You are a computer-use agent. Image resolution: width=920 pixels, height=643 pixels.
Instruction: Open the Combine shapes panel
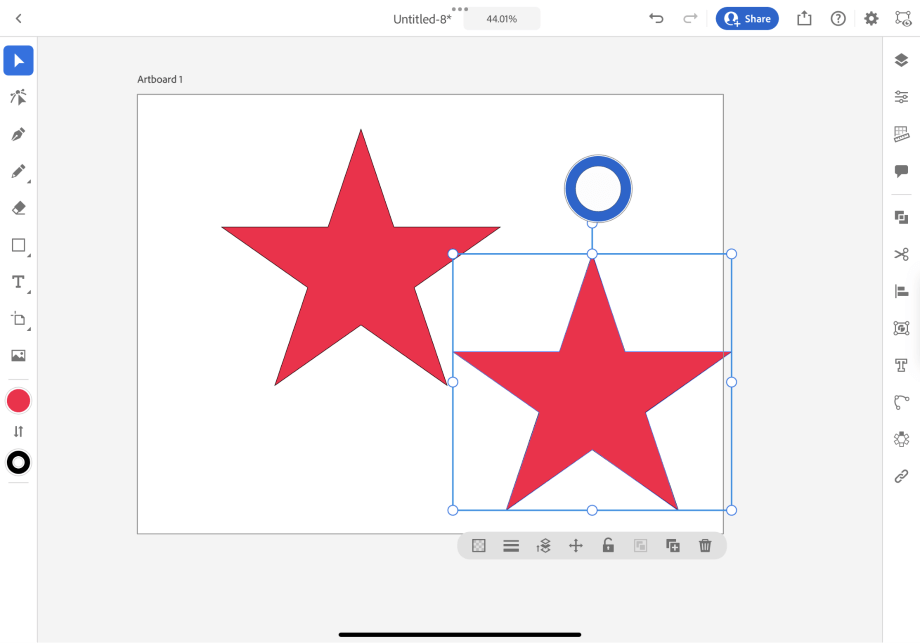pyautogui.click(x=901, y=217)
